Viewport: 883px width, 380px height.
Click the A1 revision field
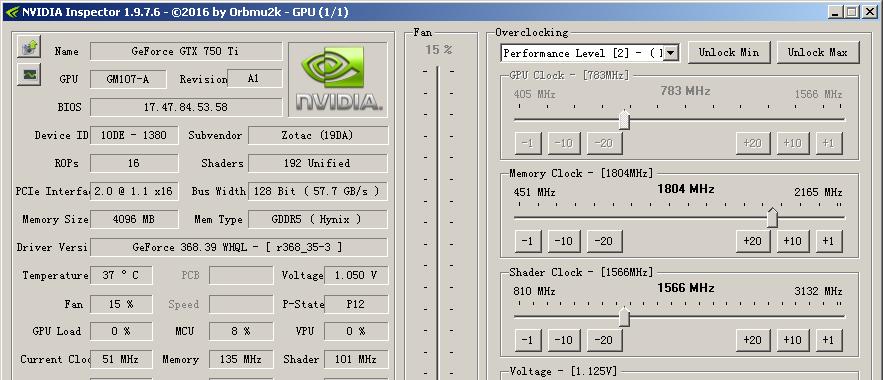click(x=255, y=79)
